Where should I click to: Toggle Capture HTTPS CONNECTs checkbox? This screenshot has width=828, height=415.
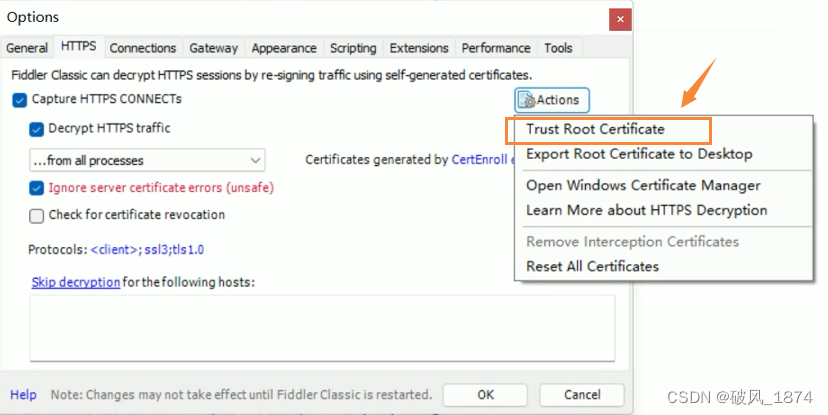tap(20, 100)
